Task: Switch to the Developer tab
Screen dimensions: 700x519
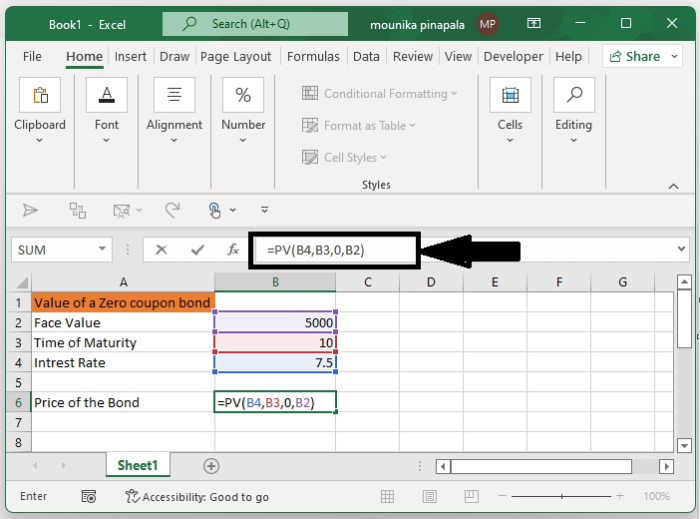Action: pyautogui.click(x=513, y=57)
